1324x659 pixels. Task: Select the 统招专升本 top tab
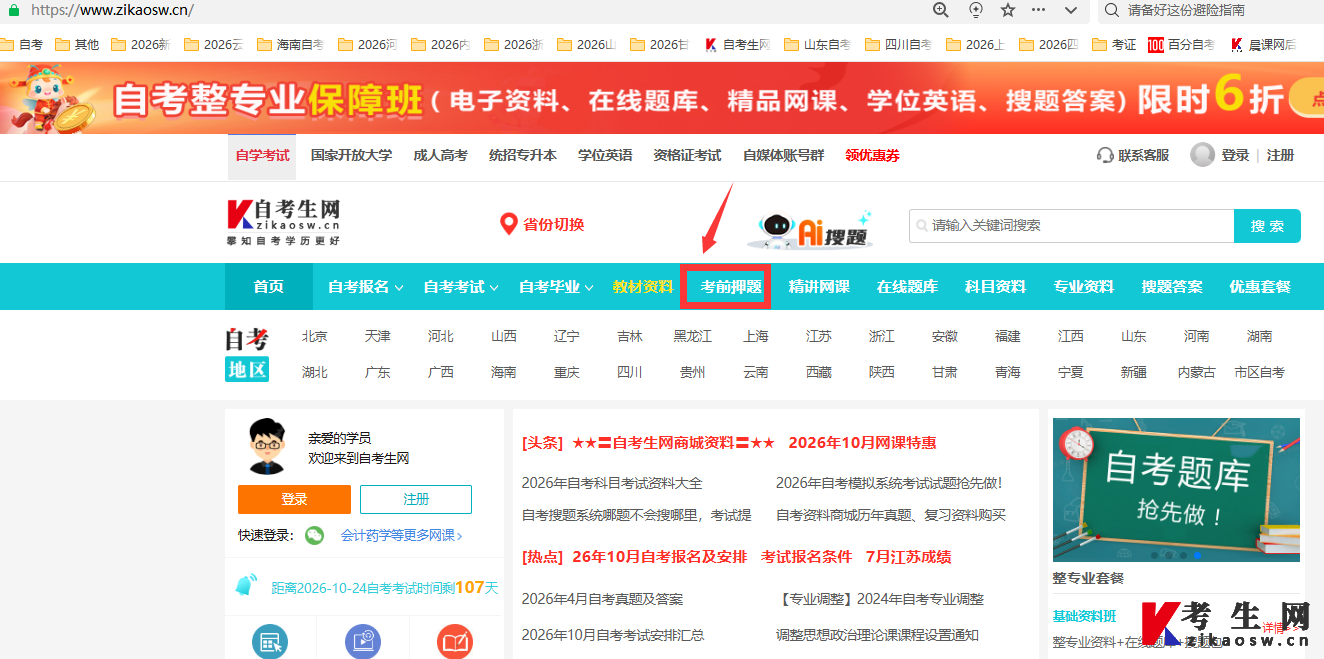pos(522,155)
